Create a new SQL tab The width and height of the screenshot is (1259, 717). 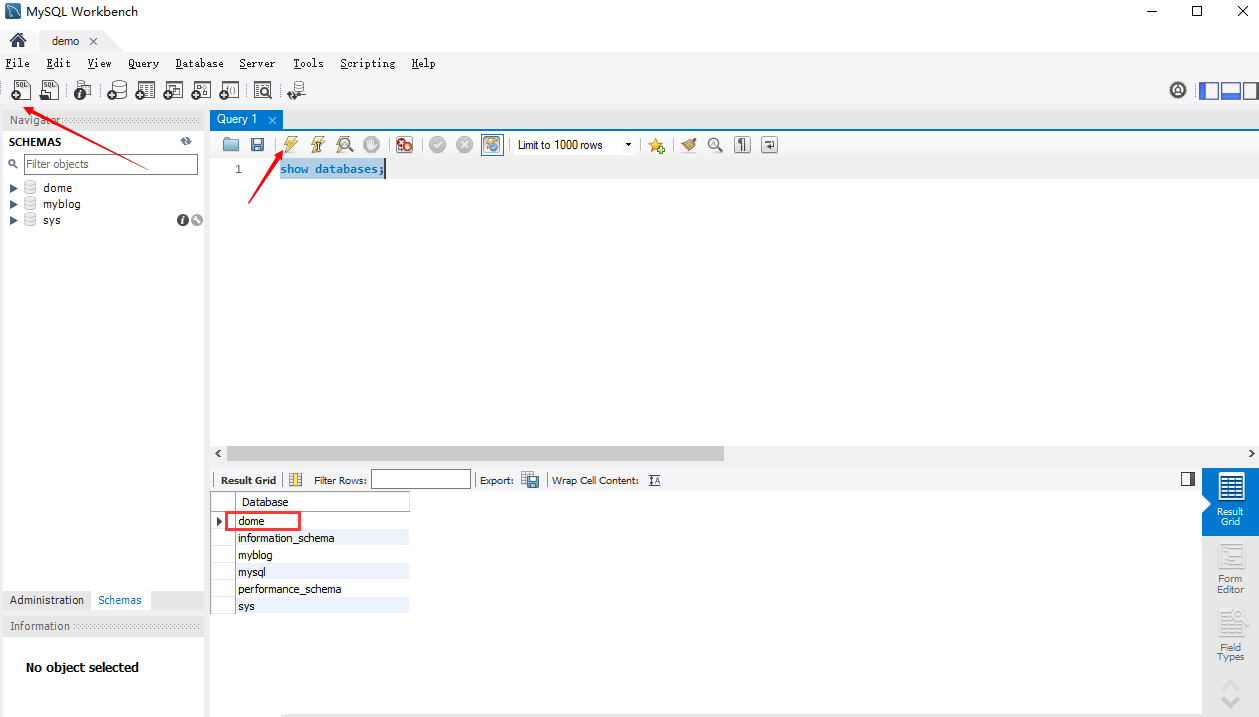[x=21, y=90]
